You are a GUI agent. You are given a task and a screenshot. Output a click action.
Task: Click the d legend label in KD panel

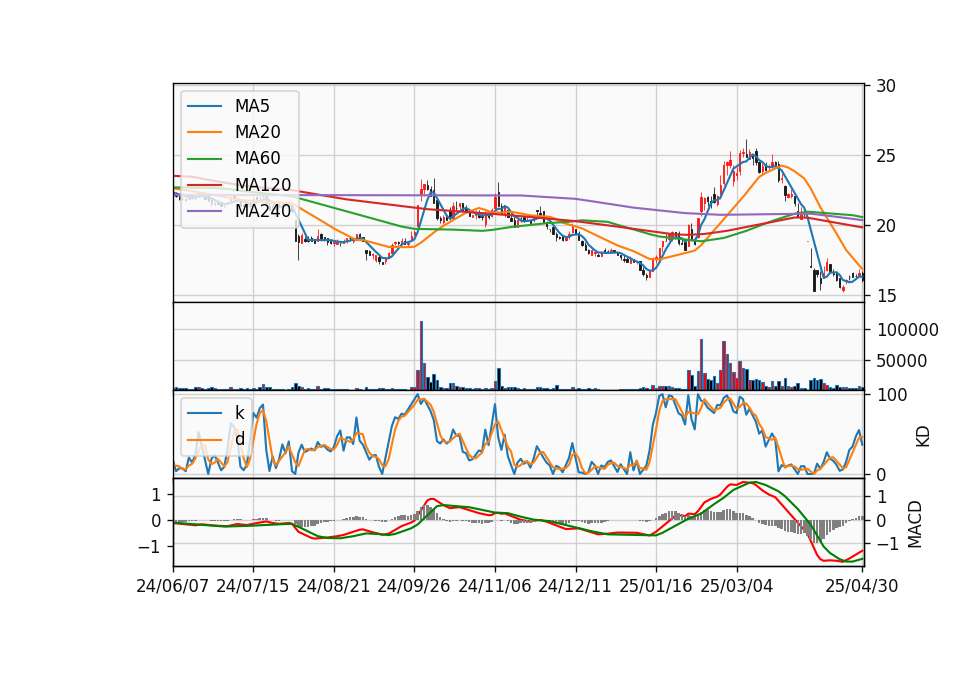click(x=239, y=439)
